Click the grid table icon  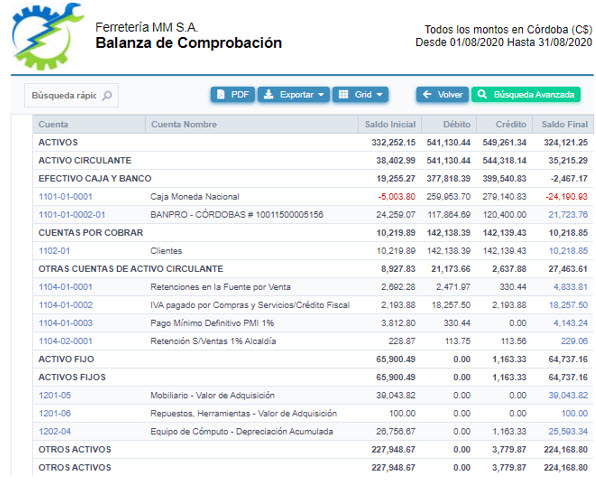click(x=343, y=95)
